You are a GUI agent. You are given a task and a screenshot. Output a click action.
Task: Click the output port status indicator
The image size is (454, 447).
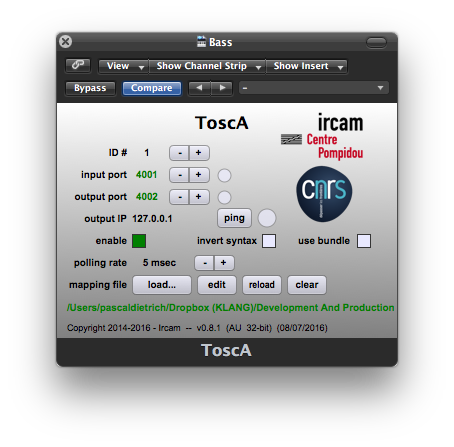pos(224,197)
